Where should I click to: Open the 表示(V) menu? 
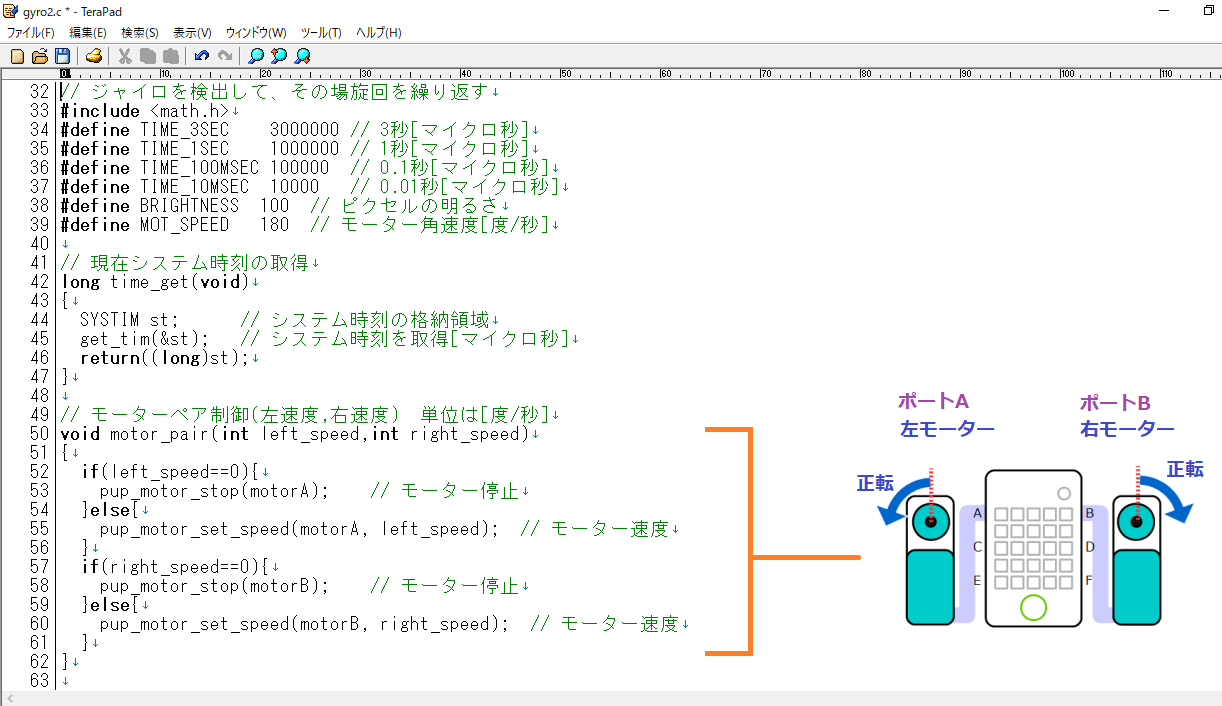pos(192,33)
